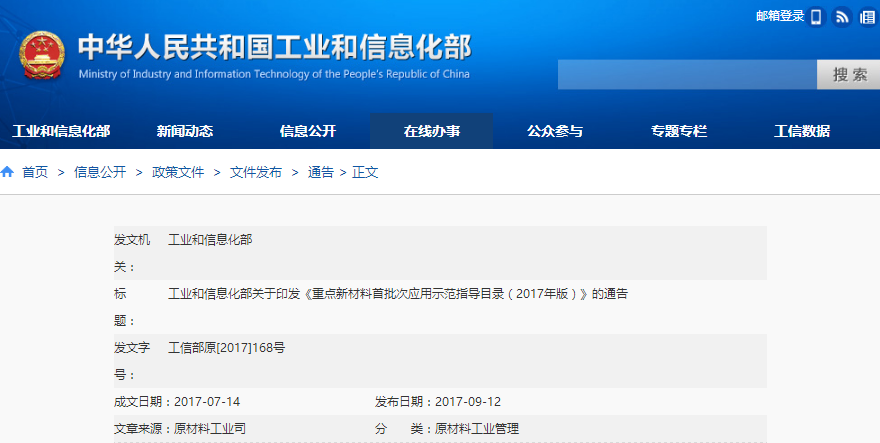Go to the 专题专栏 navigation item
This screenshot has height=443, width=880.
[x=679, y=131]
